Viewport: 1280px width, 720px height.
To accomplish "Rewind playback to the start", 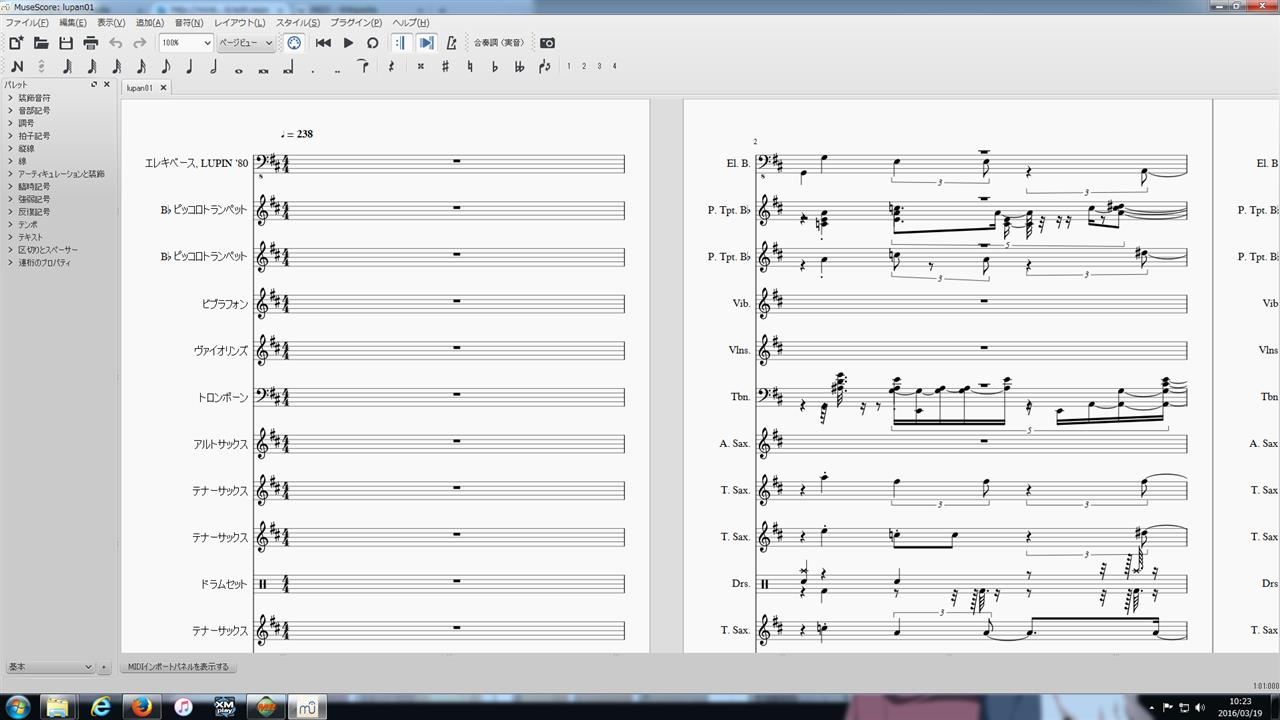I will coord(323,43).
